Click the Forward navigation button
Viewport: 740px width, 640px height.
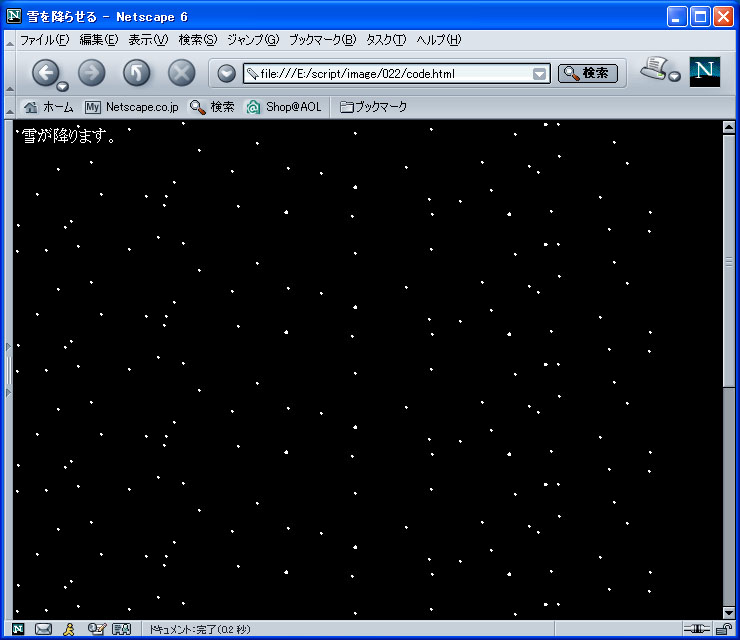click(x=92, y=73)
